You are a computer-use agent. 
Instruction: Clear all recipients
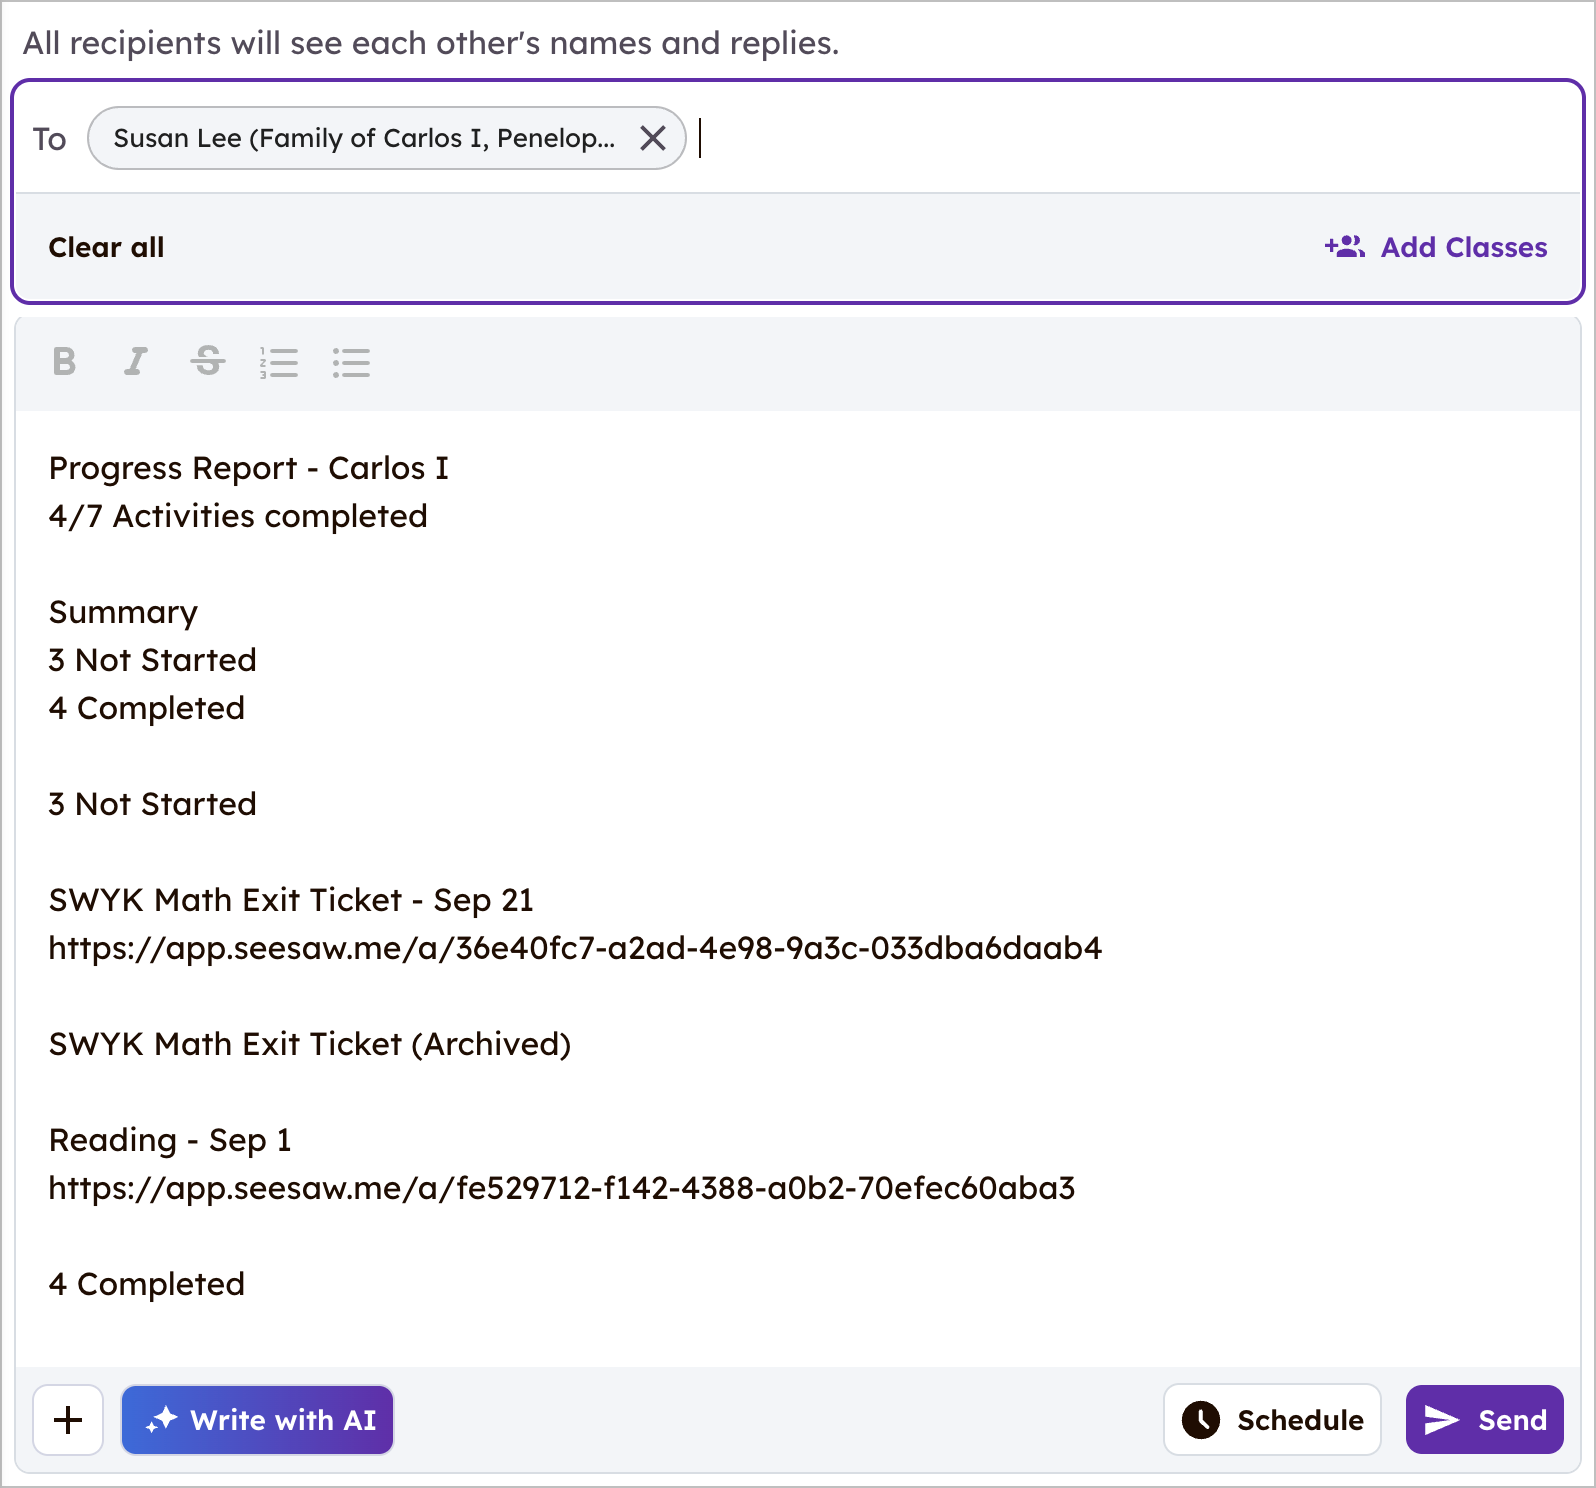coord(106,247)
